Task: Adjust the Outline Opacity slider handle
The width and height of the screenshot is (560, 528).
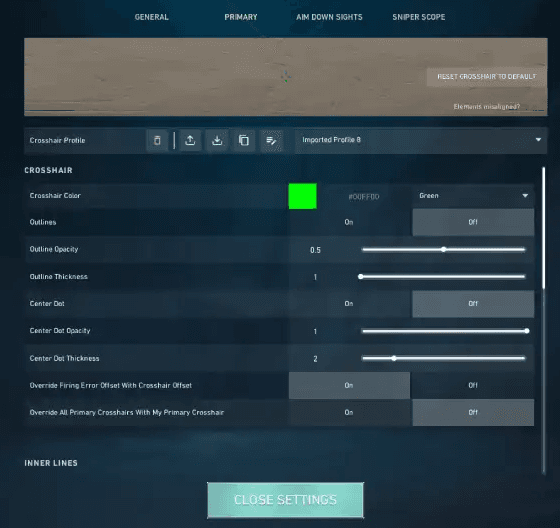Action: pos(443,249)
